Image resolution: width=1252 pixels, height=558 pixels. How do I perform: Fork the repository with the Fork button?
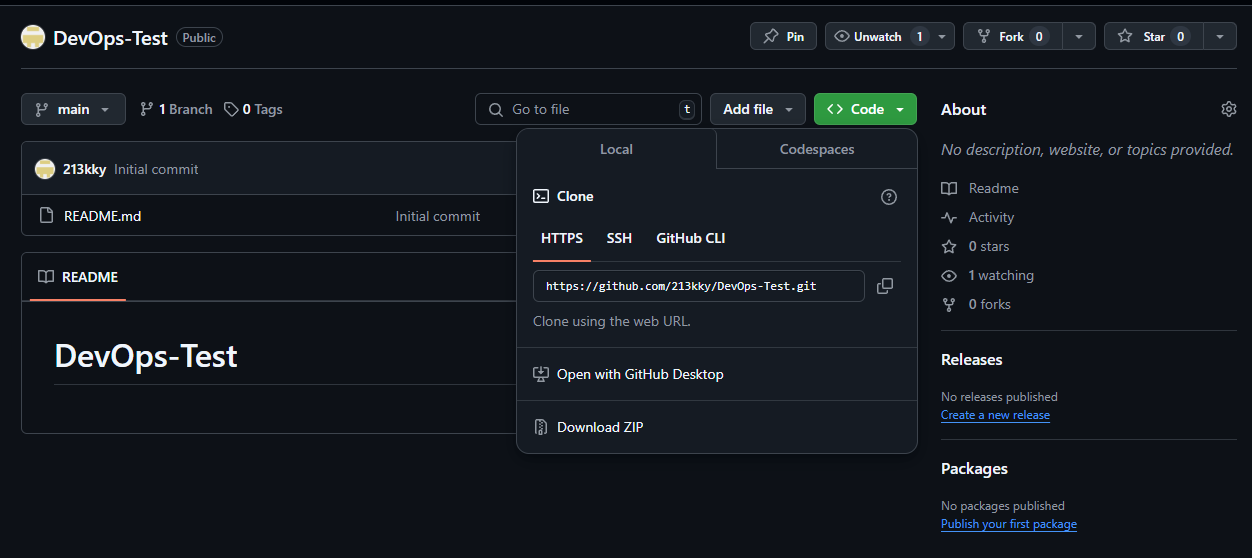coord(1012,36)
